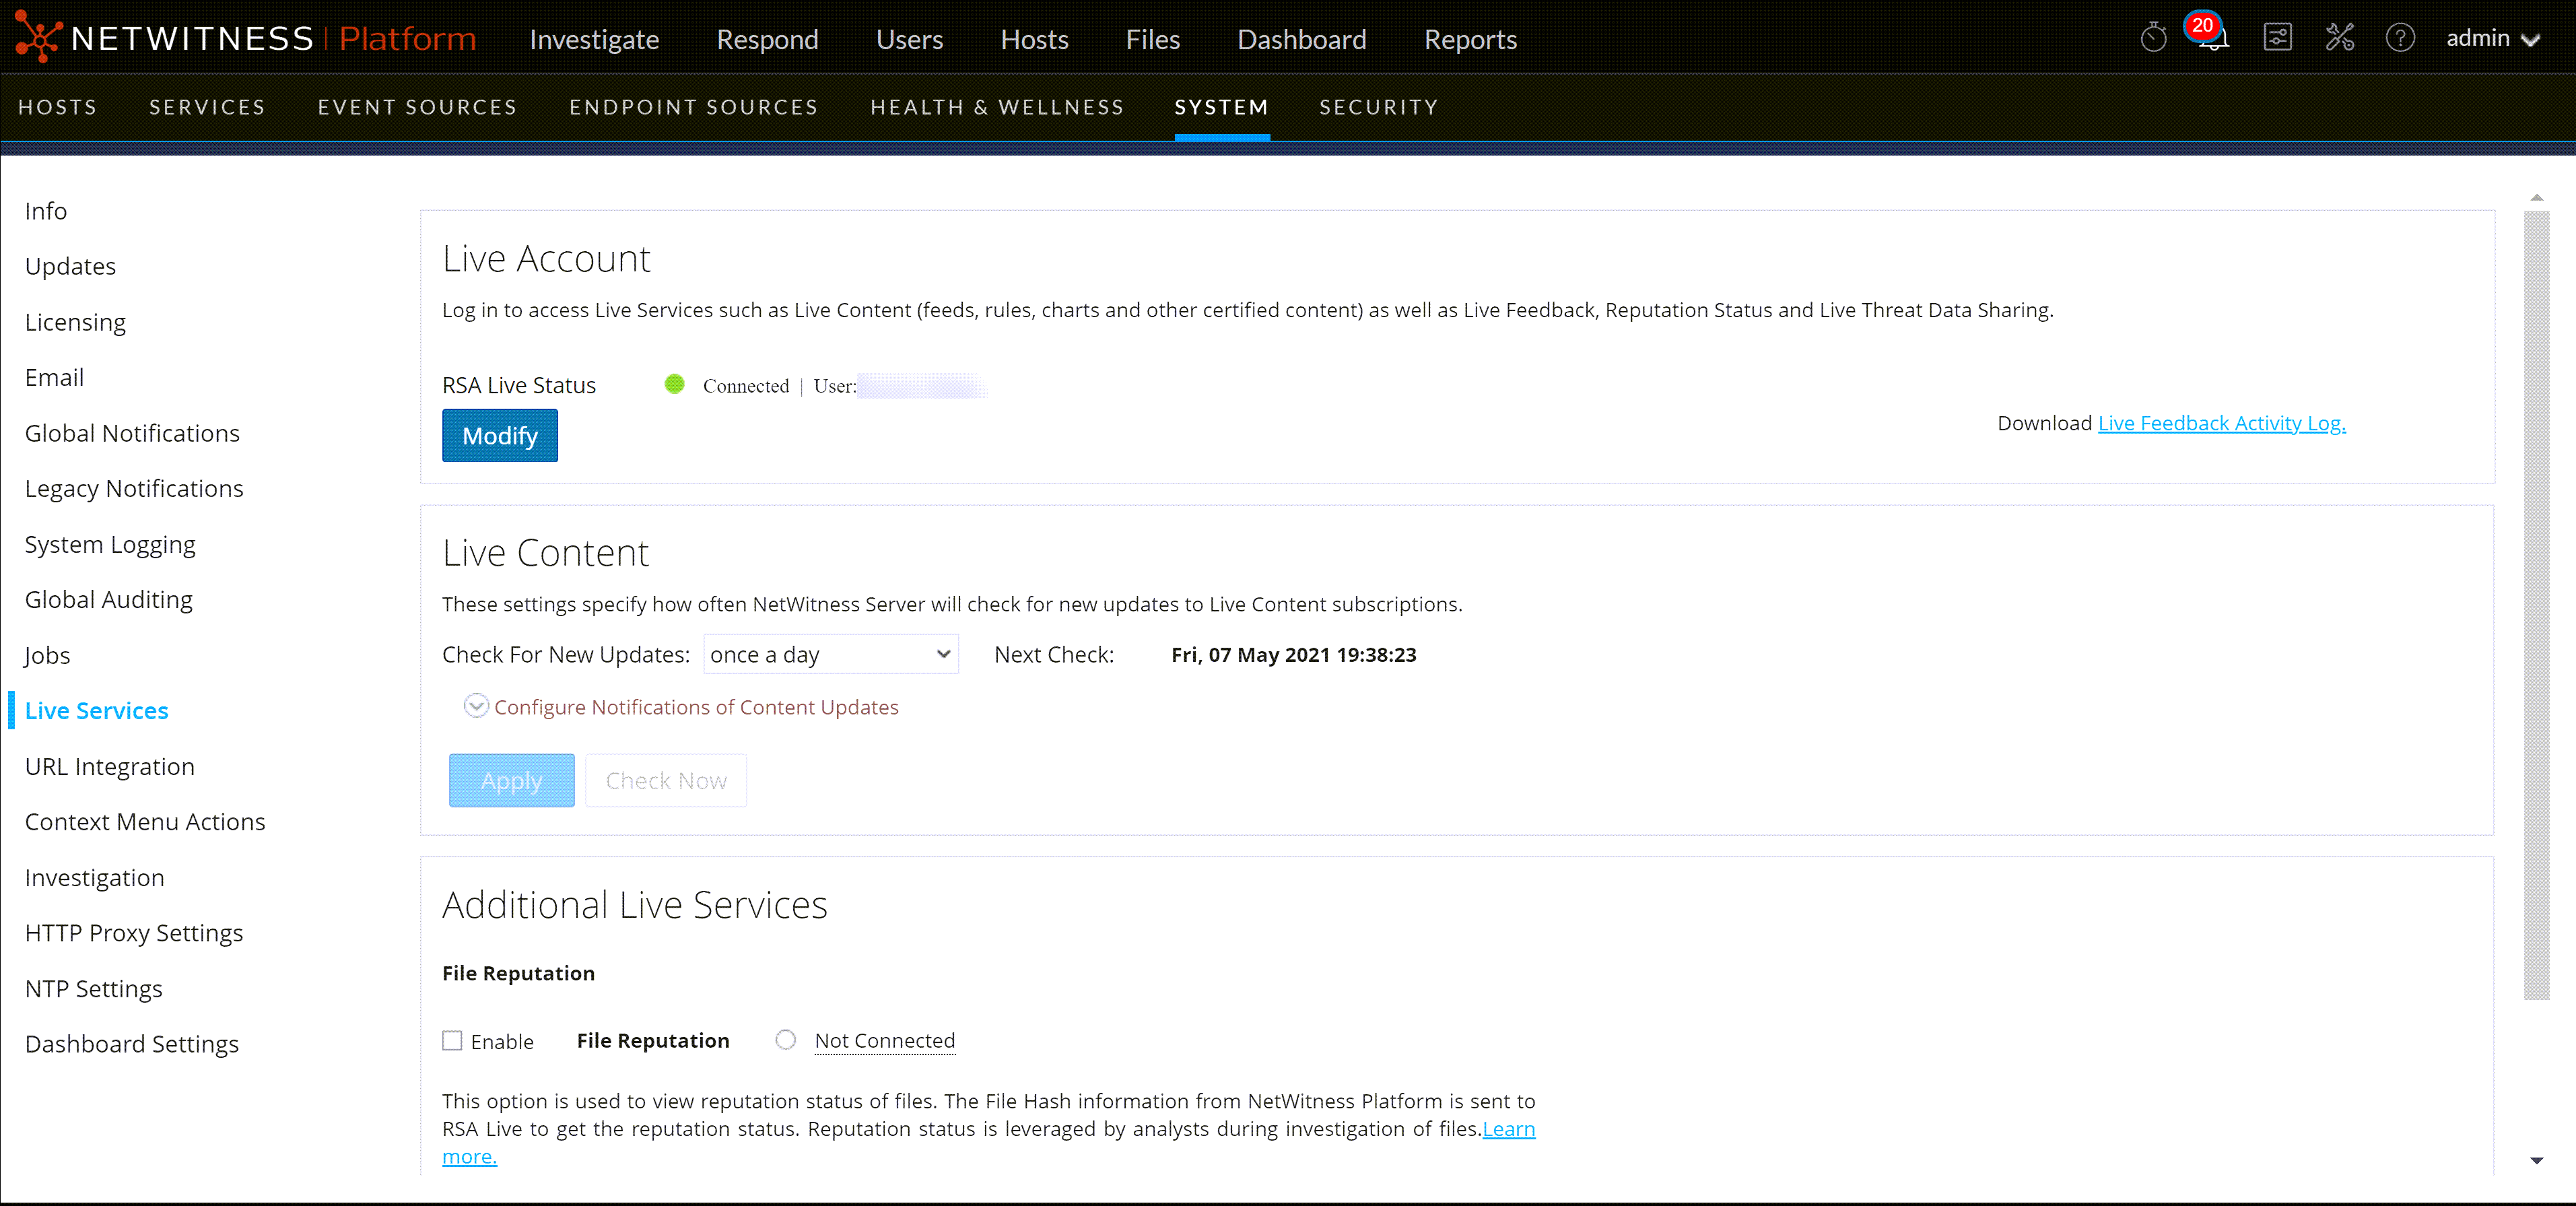Click the scroll up arrow icon
Viewport: 2576px width, 1206px height.
pos(2536,197)
